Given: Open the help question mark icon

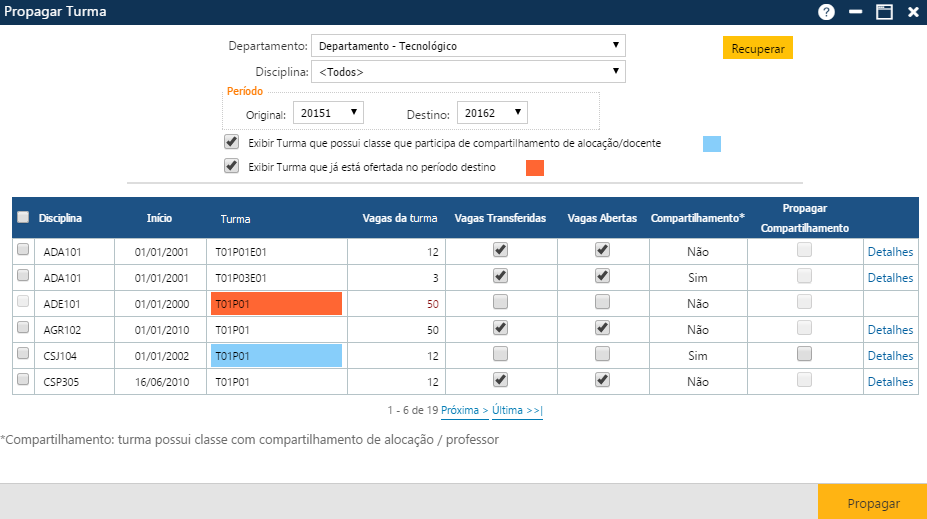Looking at the screenshot, I should coord(826,12).
